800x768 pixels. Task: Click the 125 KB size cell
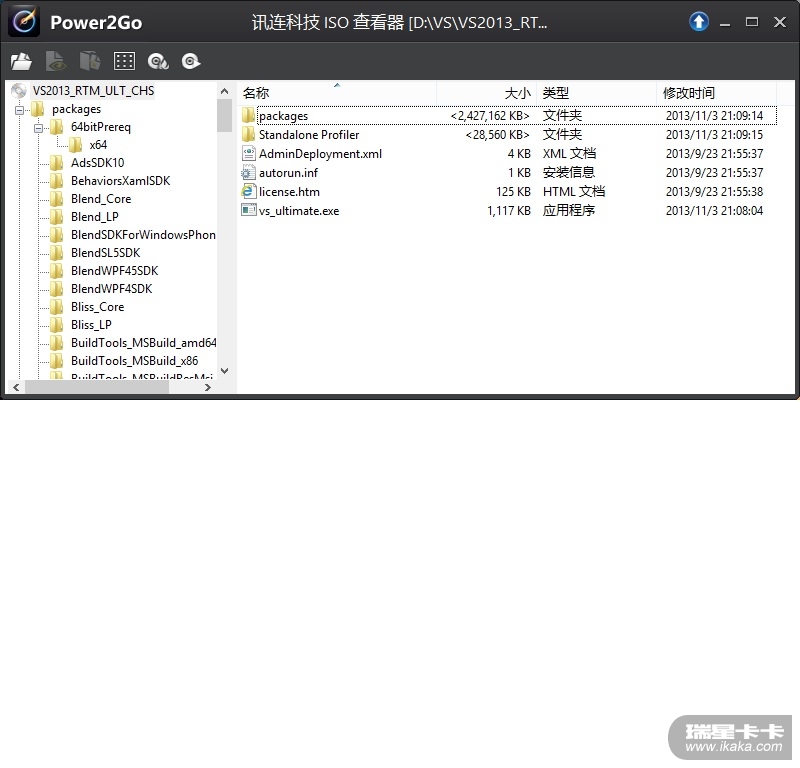pyautogui.click(x=513, y=192)
